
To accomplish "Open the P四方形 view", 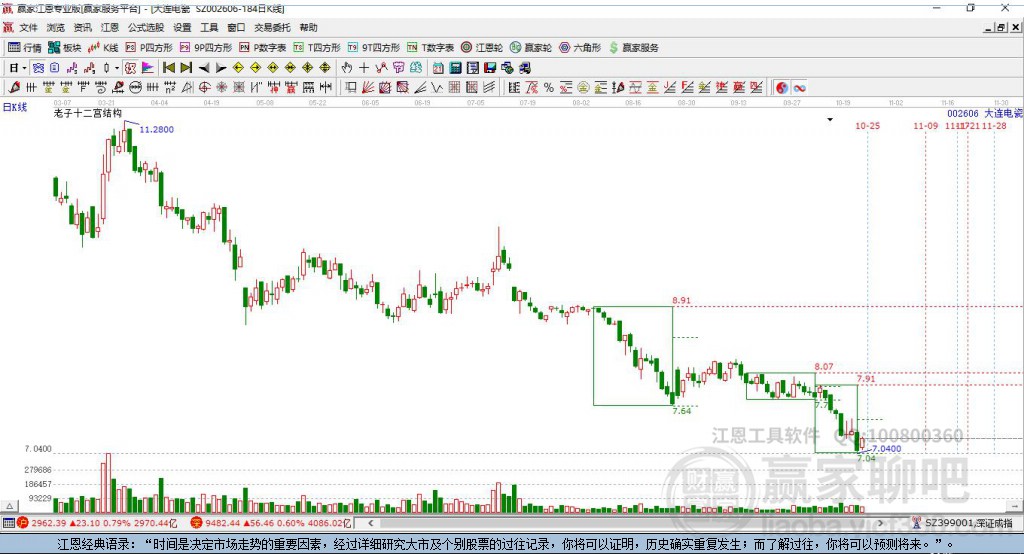I will [x=149, y=48].
